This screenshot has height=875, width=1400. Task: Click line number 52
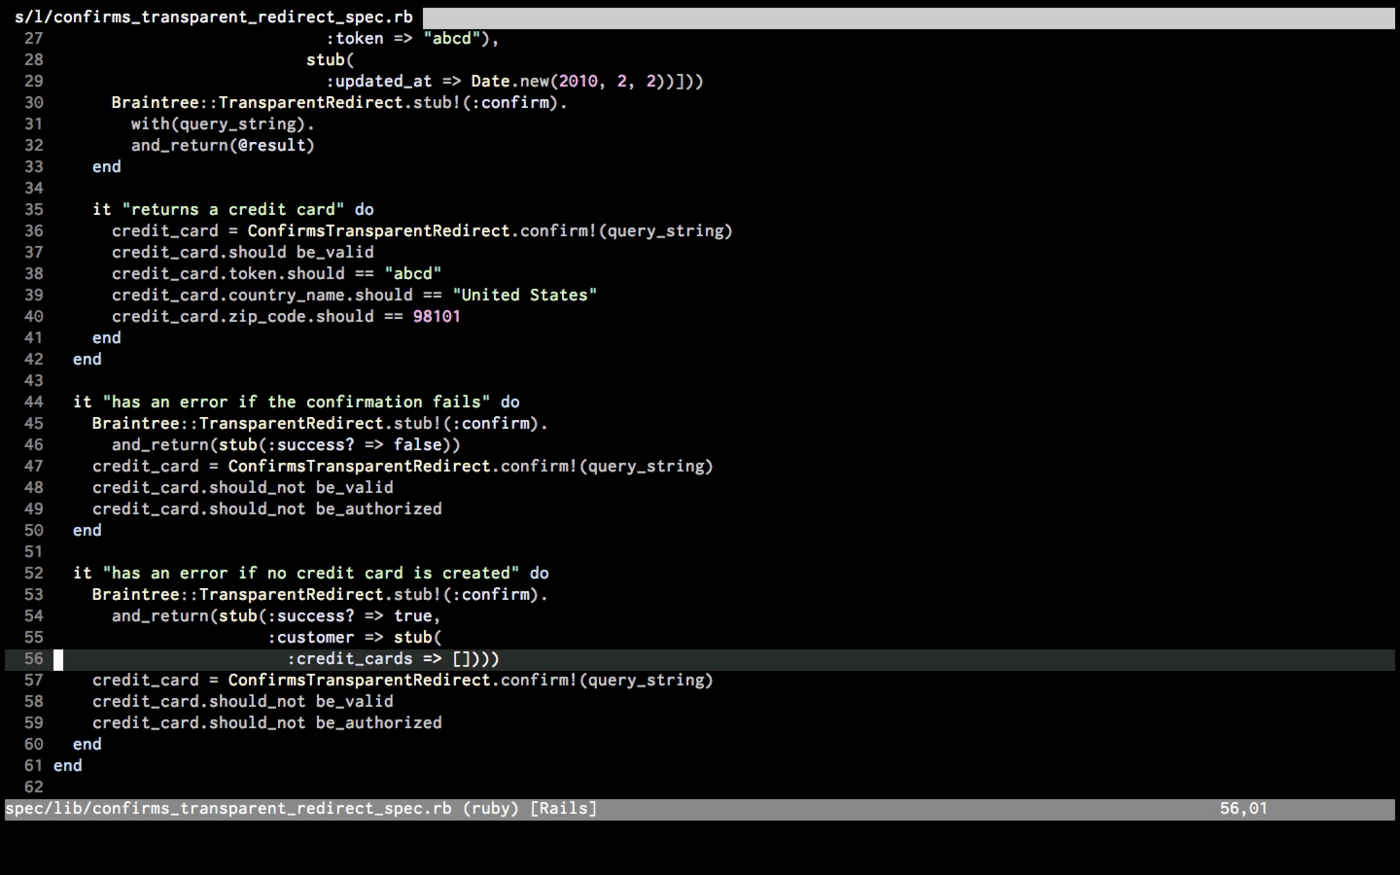(x=34, y=573)
